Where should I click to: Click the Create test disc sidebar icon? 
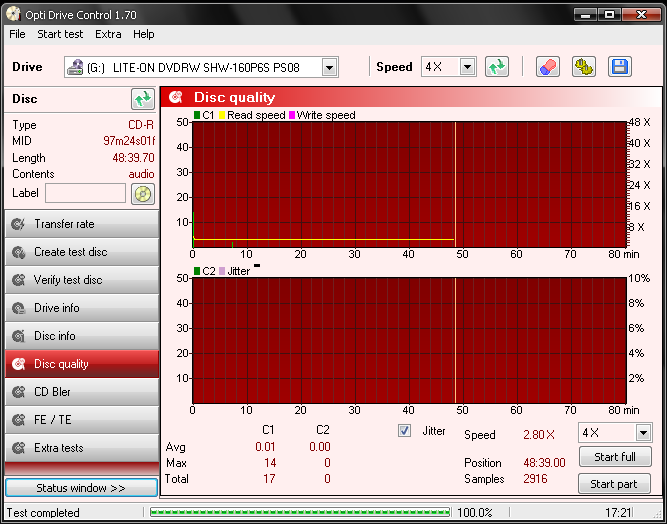[18, 252]
